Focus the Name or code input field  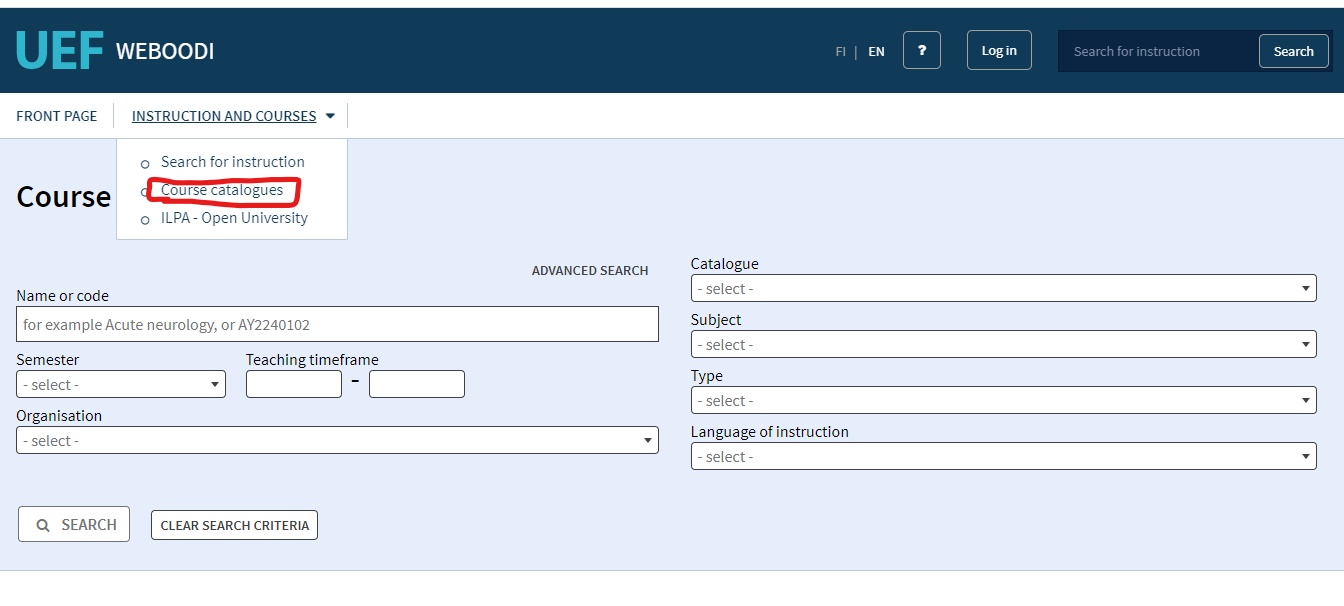coord(337,324)
